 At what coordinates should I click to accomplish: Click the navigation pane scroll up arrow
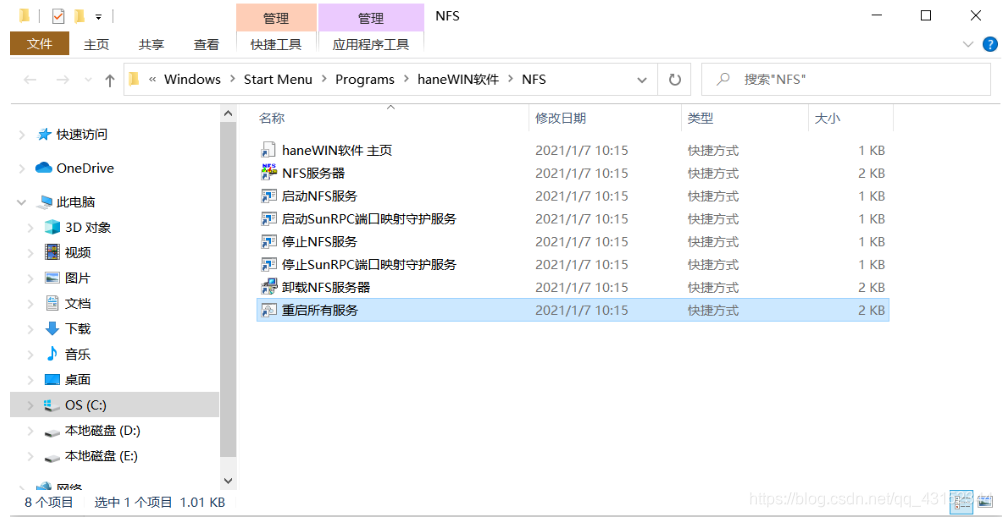tap(228, 113)
